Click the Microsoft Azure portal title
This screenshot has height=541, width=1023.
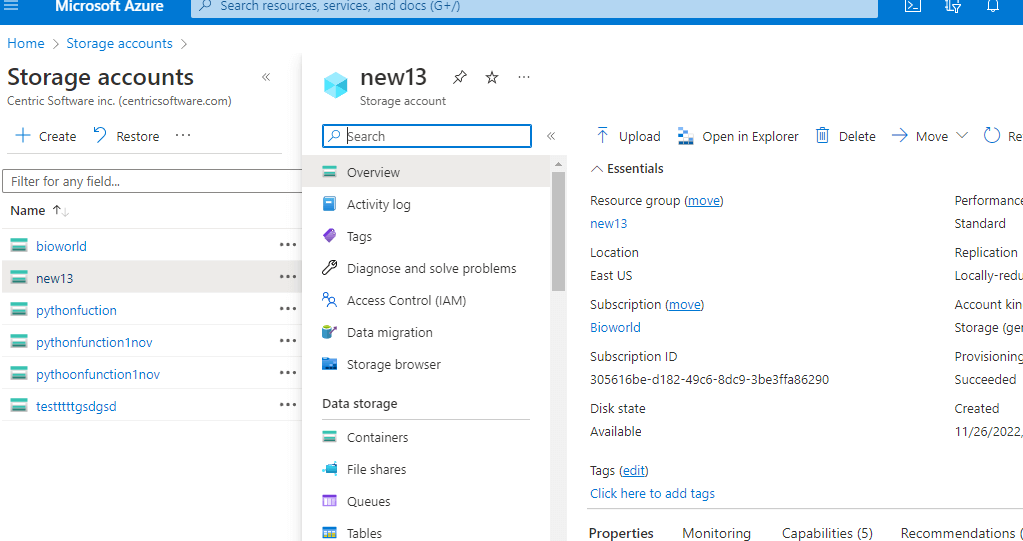tap(109, 7)
